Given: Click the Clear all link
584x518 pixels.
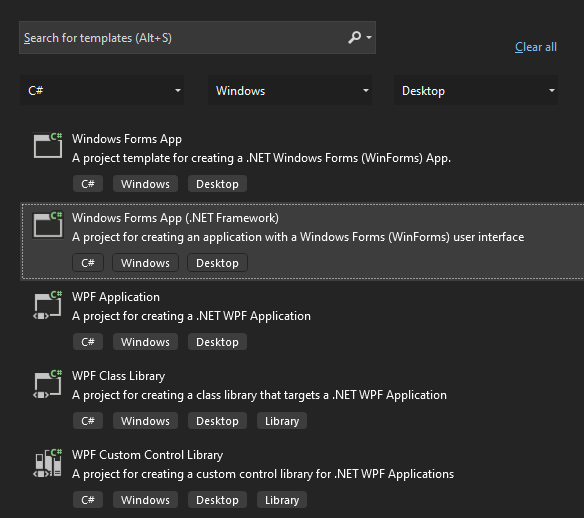Looking at the screenshot, I should (x=536, y=47).
